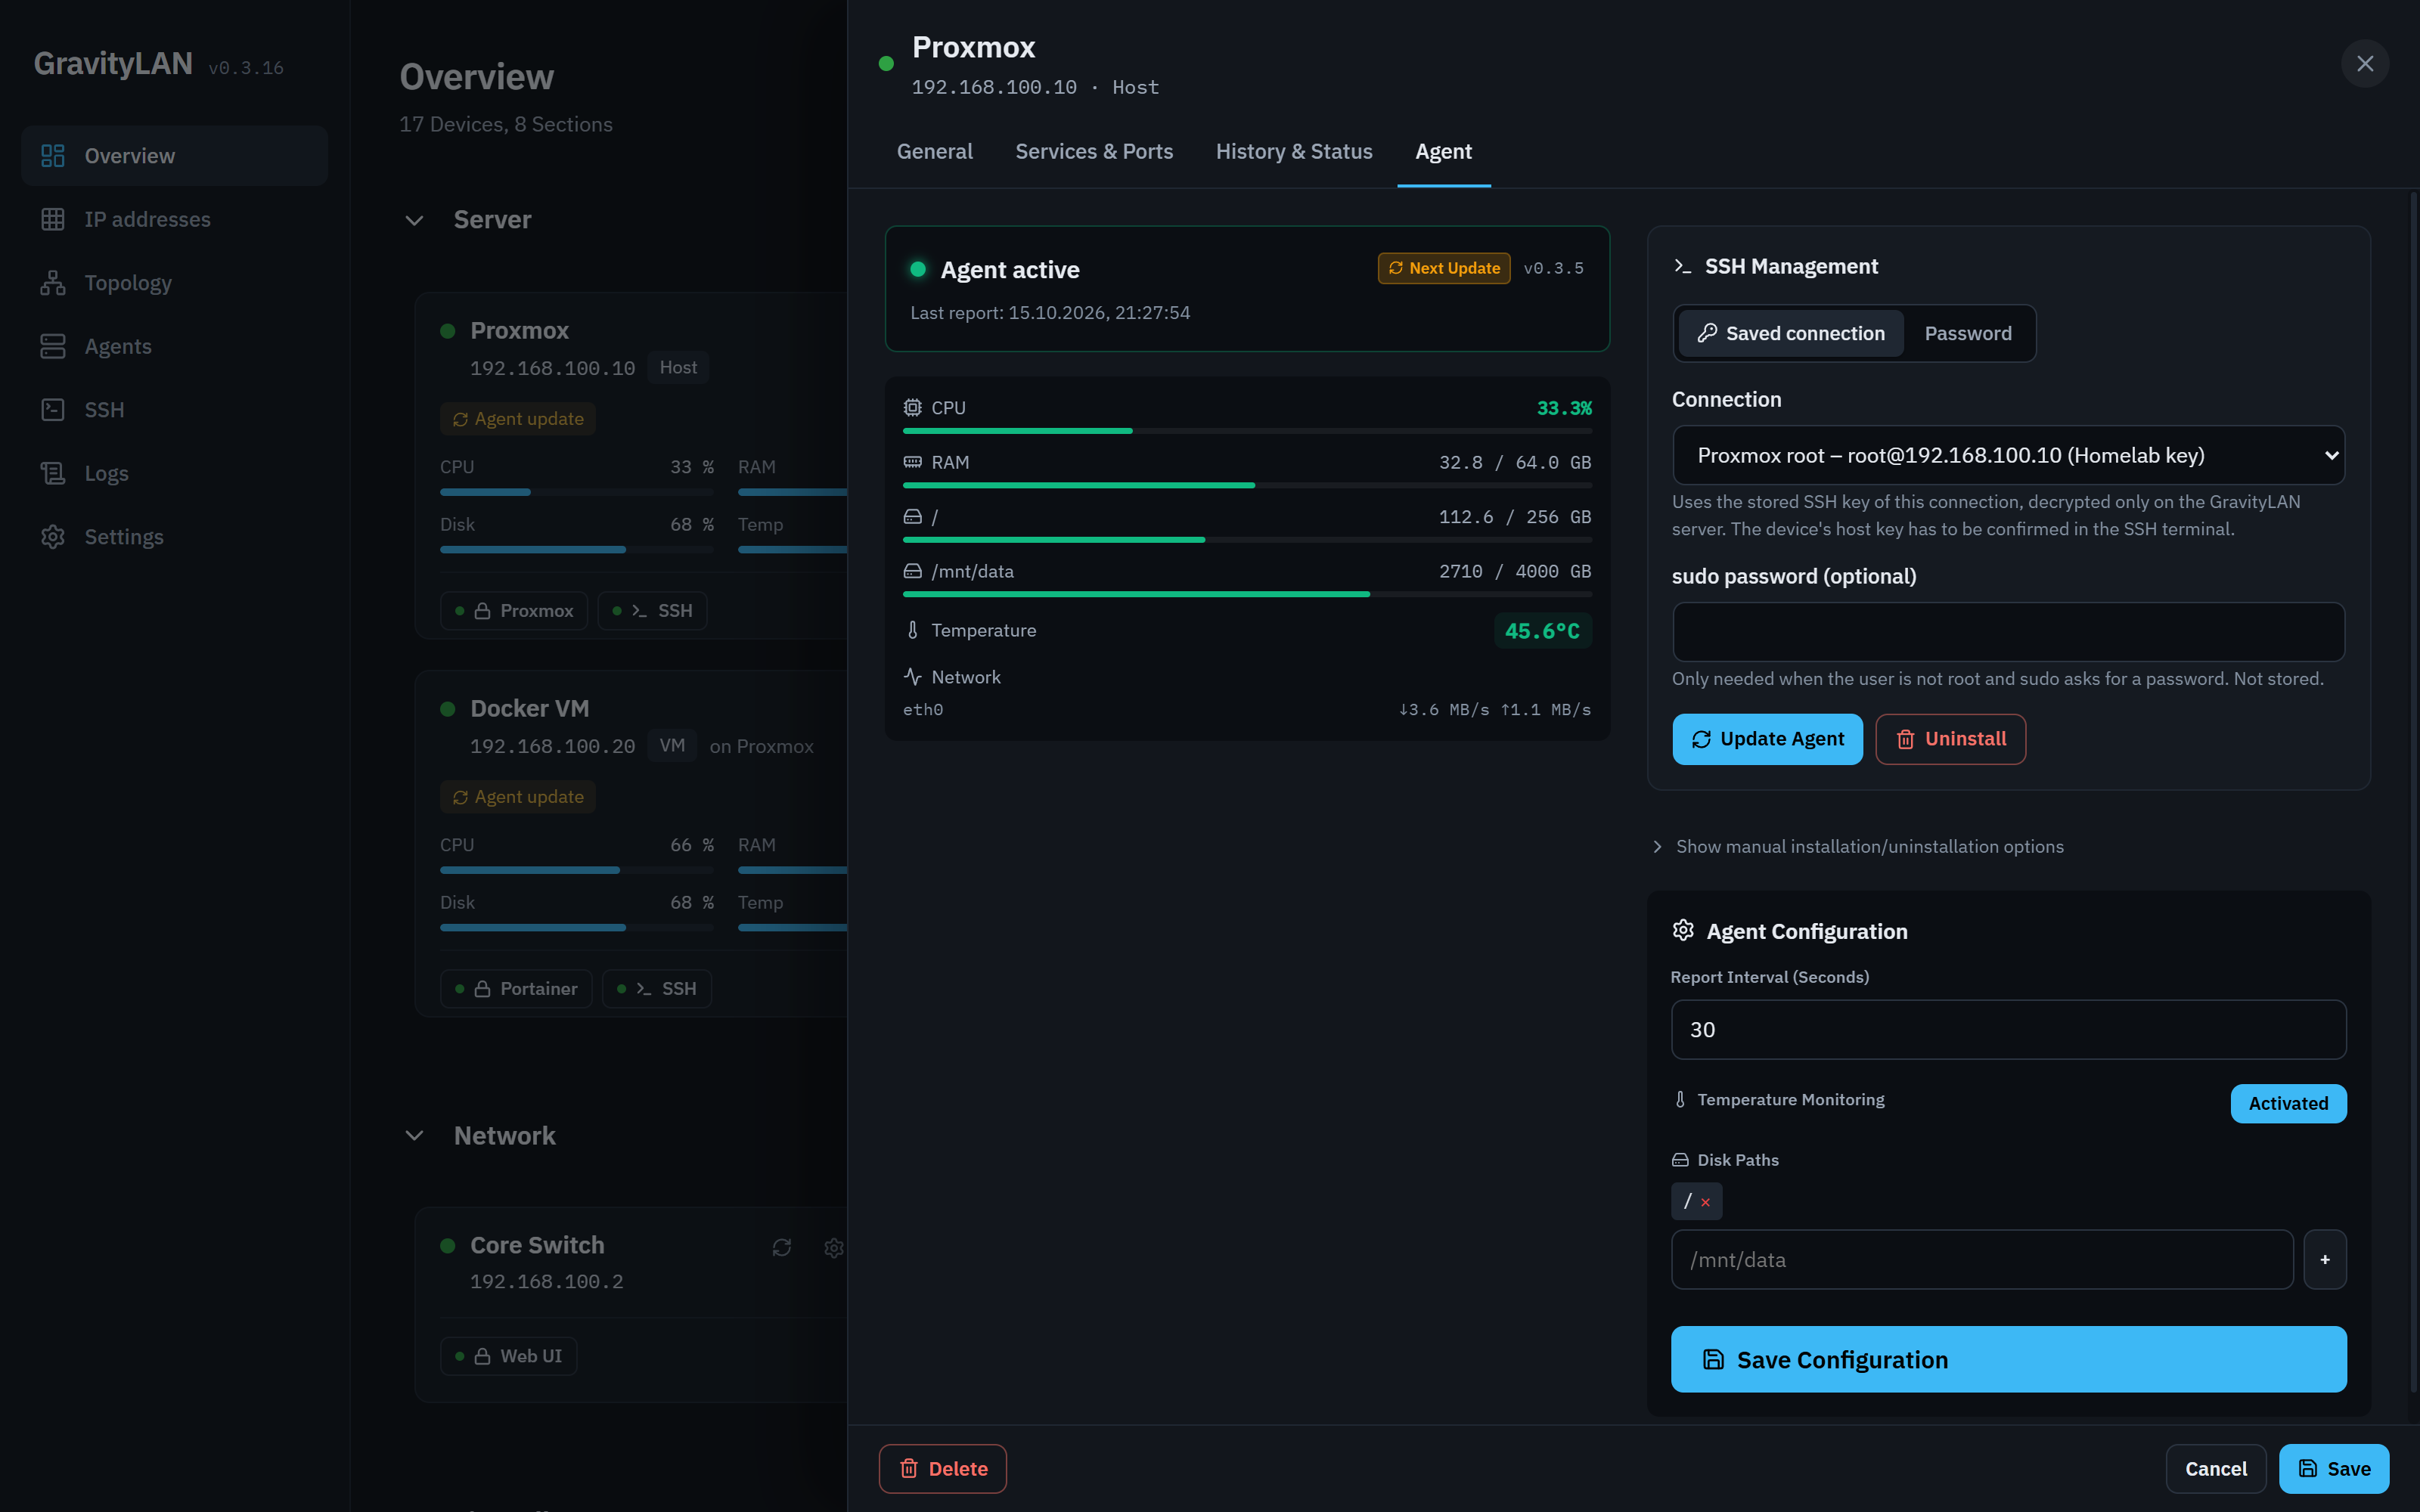Click the Next Update badge
The width and height of the screenshot is (2420, 1512).
pyautogui.click(x=1443, y=269)
